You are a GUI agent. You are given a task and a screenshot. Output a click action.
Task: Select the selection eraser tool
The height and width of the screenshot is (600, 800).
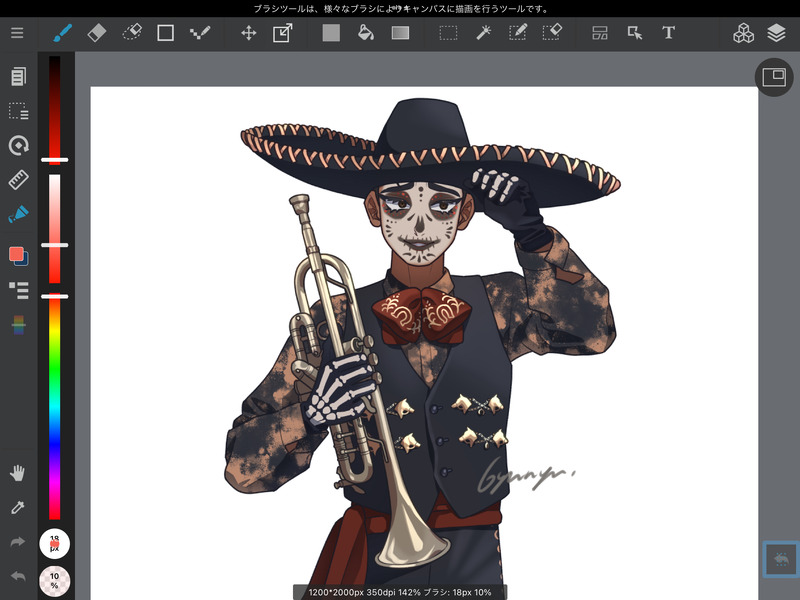pyautogui.click(x=552, y=33)
